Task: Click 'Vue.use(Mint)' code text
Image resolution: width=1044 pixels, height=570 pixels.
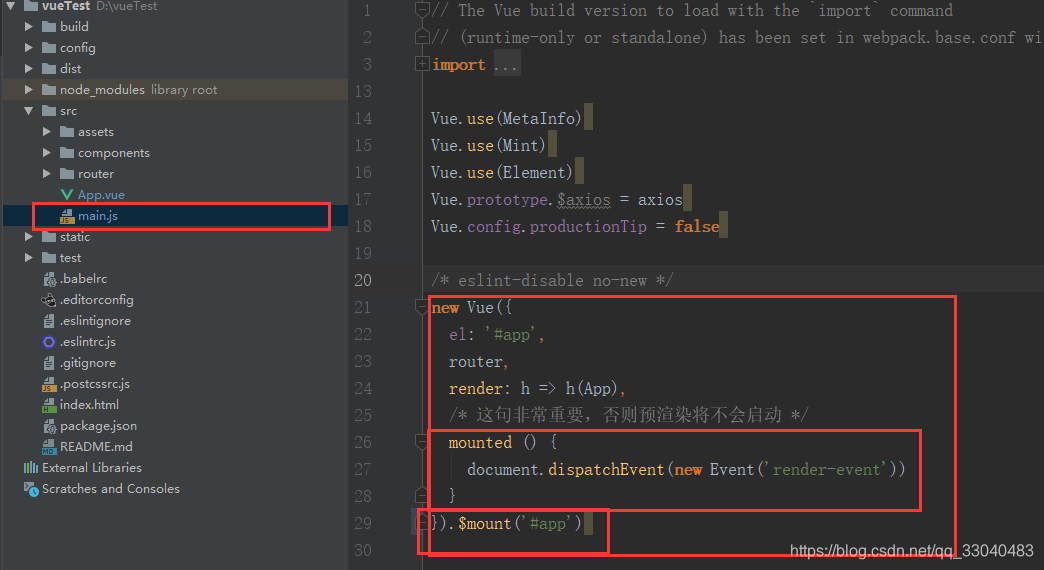Action: click(x=489, y=145)
